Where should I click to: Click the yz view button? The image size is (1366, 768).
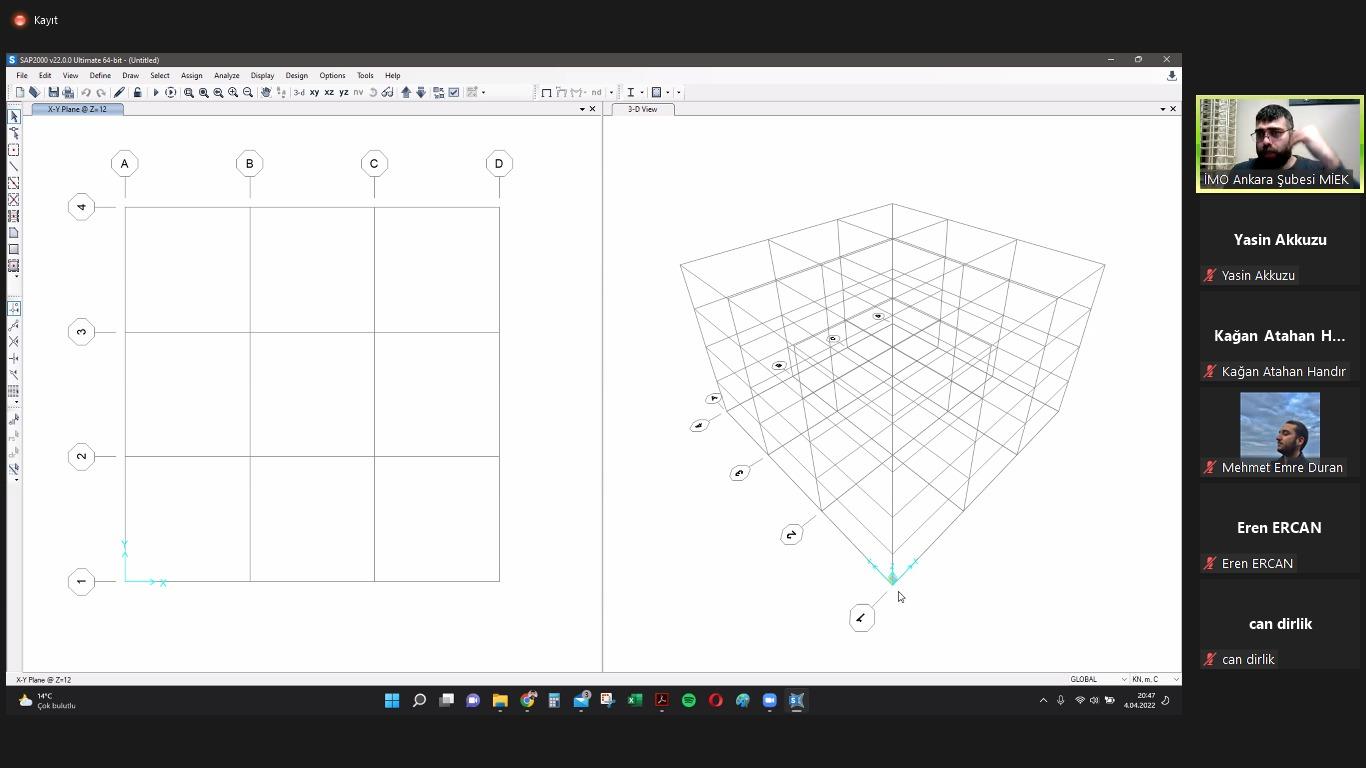(x=344, y=92)
